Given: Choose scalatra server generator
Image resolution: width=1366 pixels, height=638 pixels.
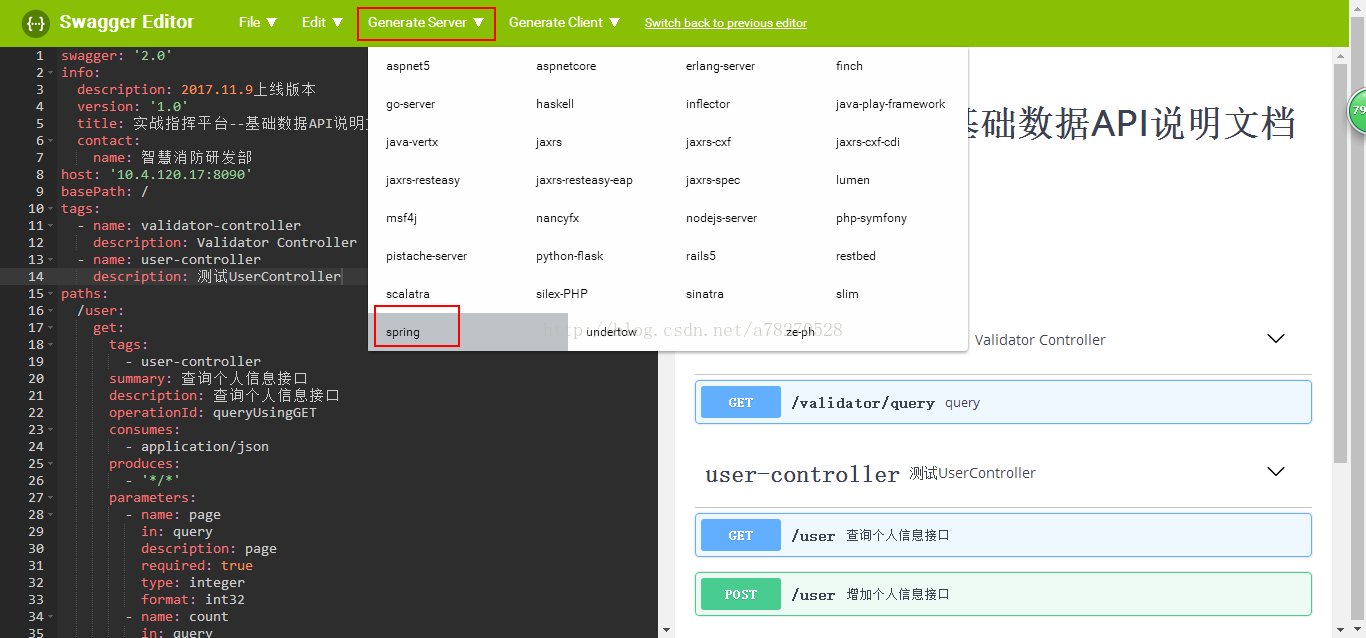Looking at the screenshot, I should tap(408, 294).
